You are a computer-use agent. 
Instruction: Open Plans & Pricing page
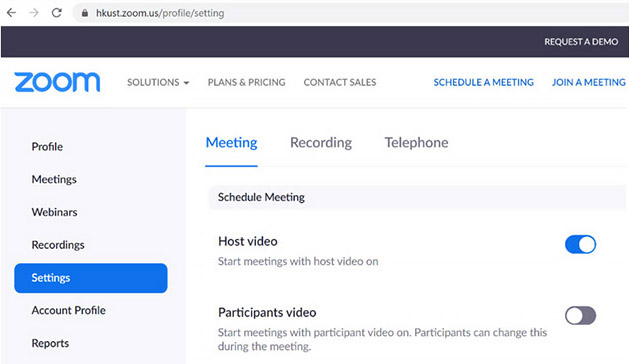pos(246,82)
